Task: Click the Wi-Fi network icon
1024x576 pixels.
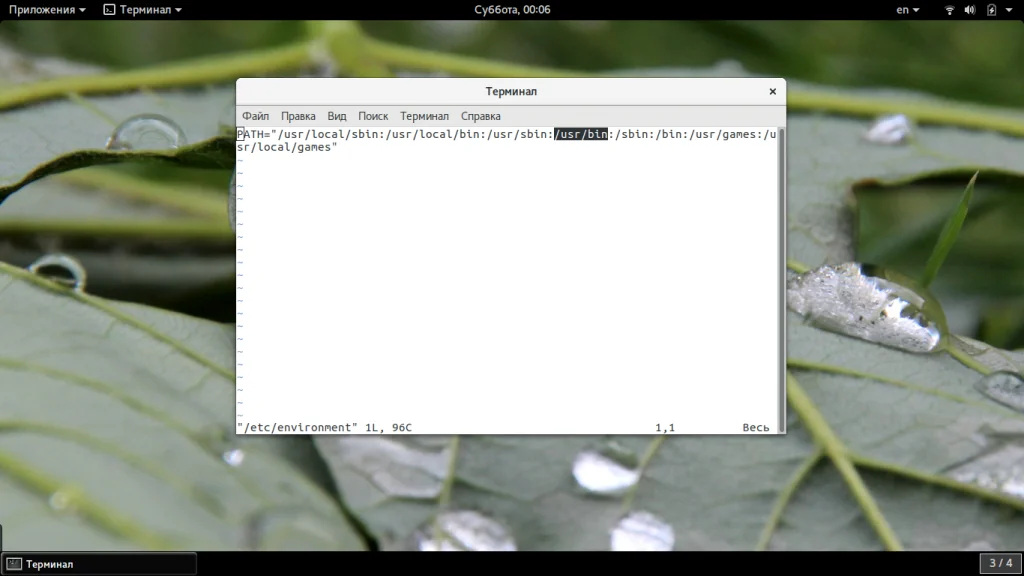Action: [x=949, y=10]
